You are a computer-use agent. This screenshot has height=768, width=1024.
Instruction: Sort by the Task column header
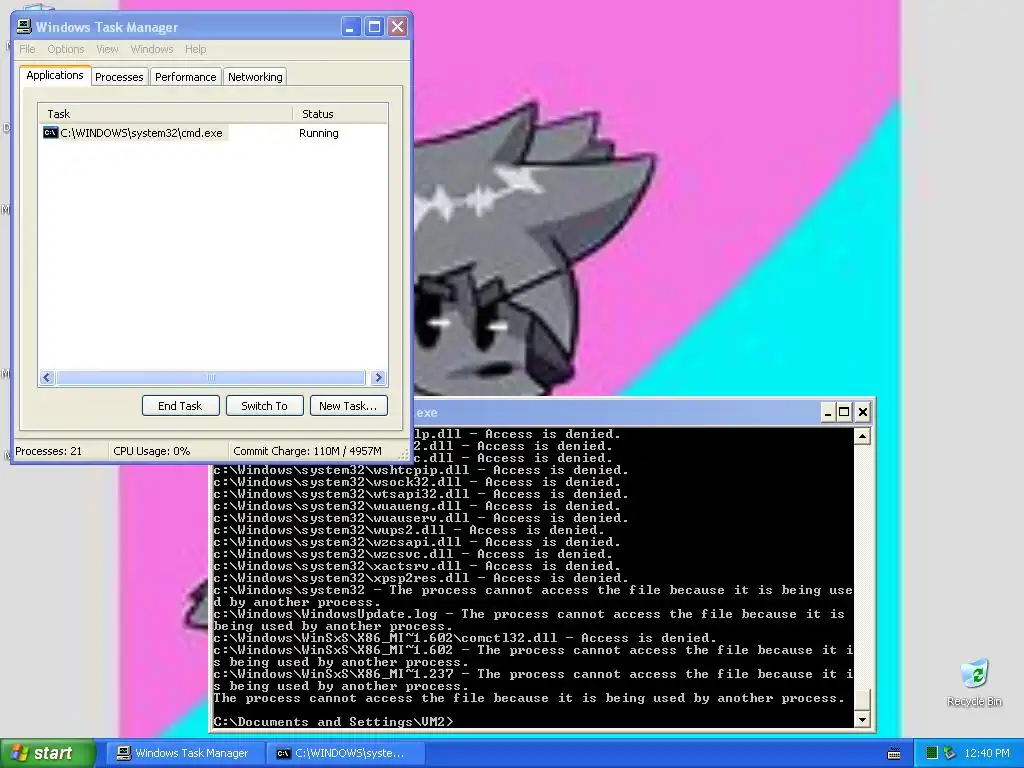(165, 114)
